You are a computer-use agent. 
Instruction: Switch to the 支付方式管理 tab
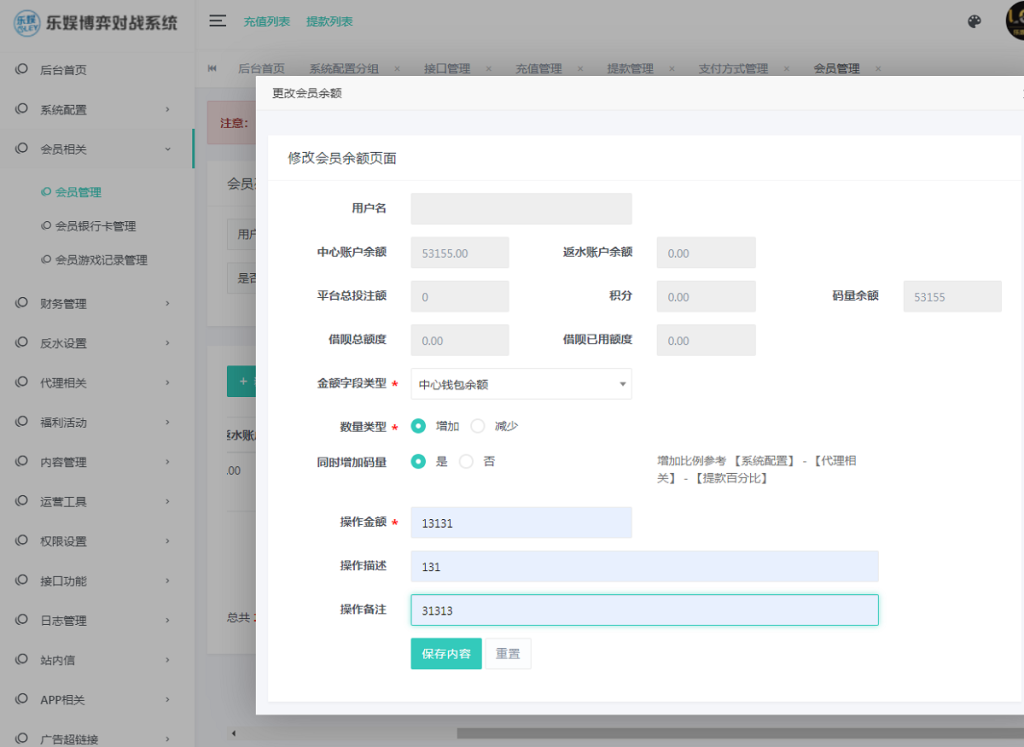tap(733, 69)
